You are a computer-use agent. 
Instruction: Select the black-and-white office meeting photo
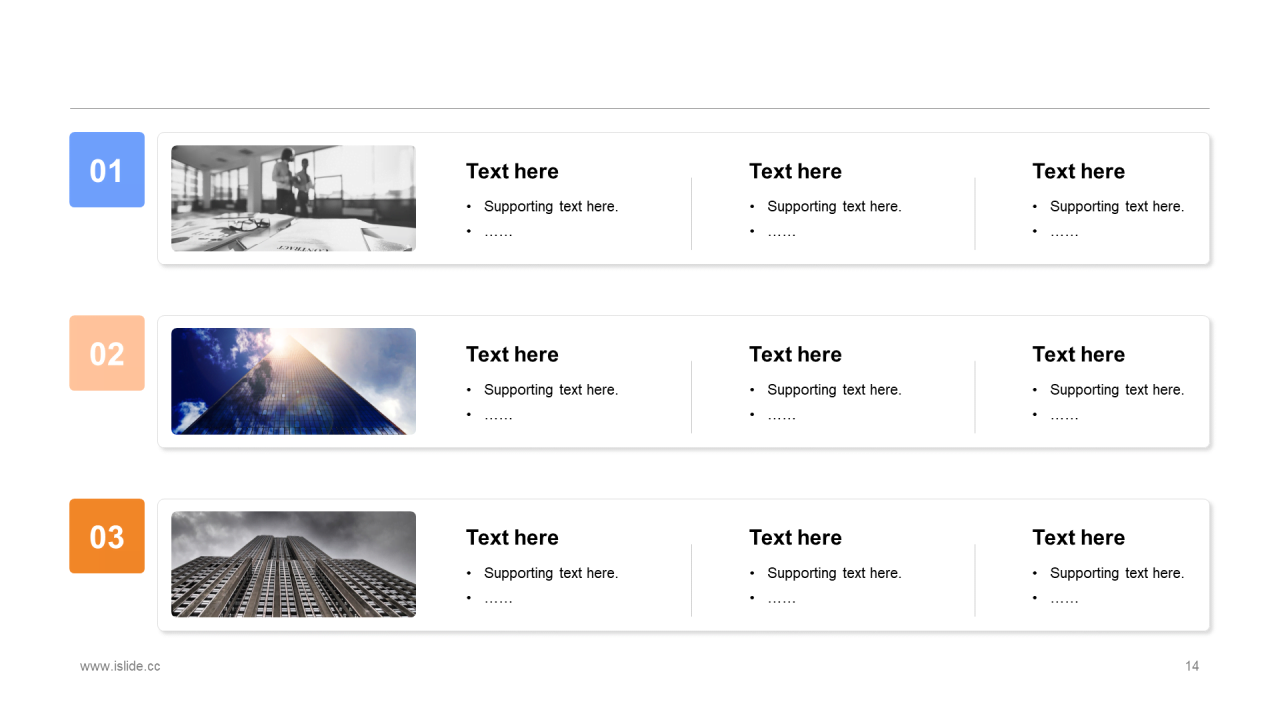point(293,198)
